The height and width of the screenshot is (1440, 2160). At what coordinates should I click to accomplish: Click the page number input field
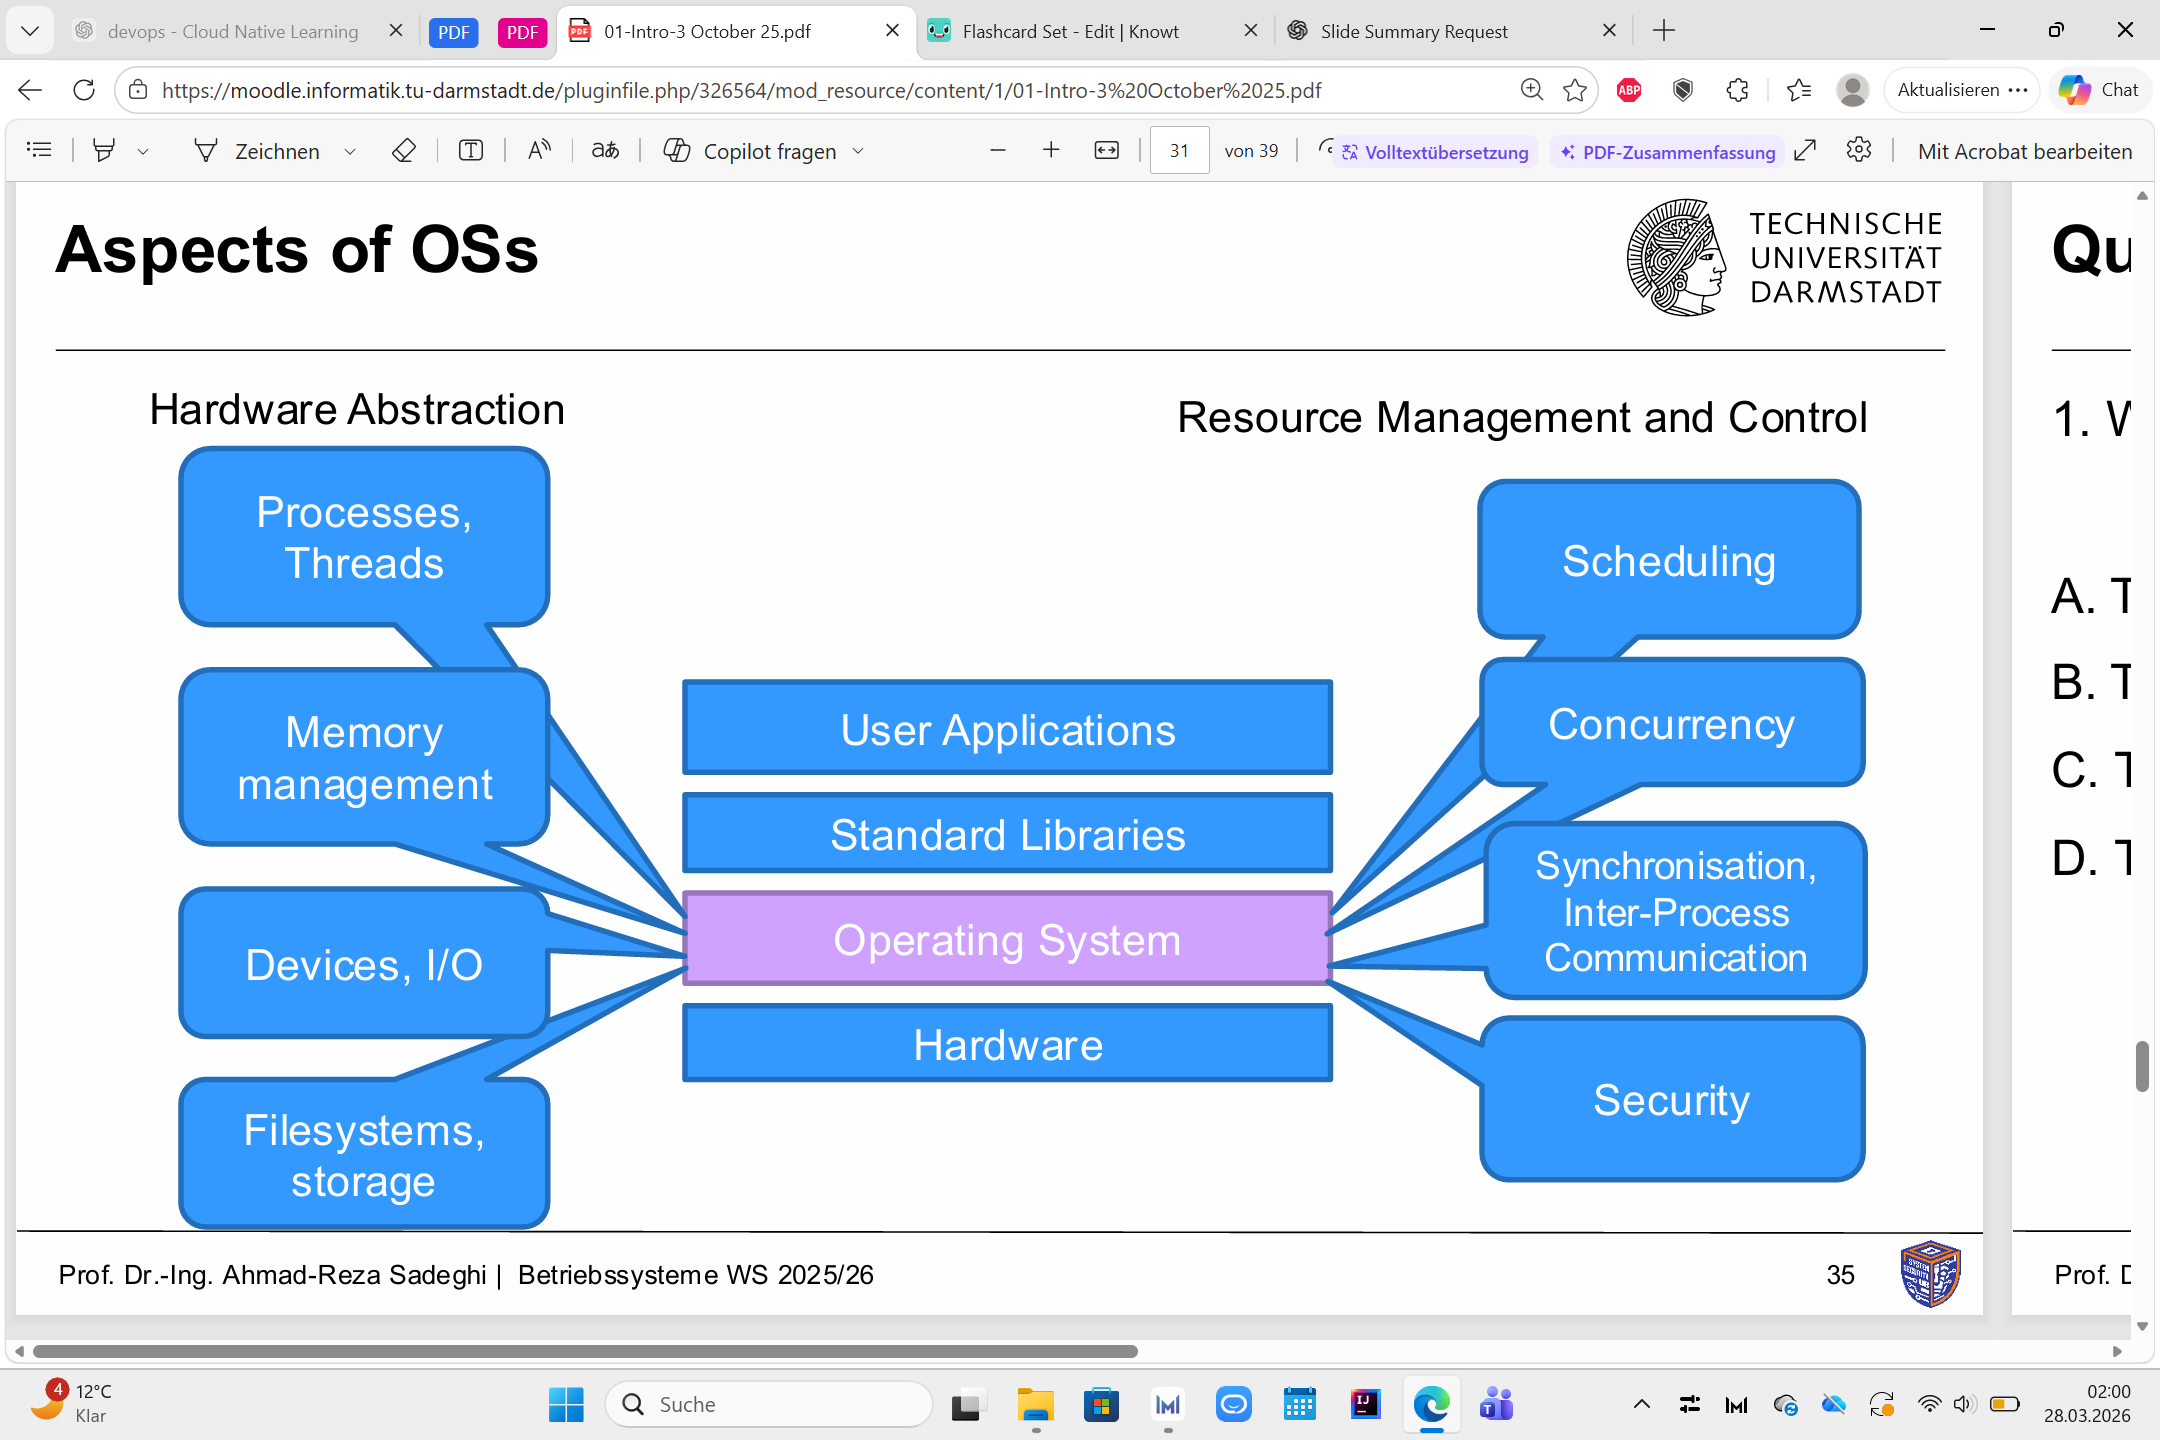pos(1179,151)
